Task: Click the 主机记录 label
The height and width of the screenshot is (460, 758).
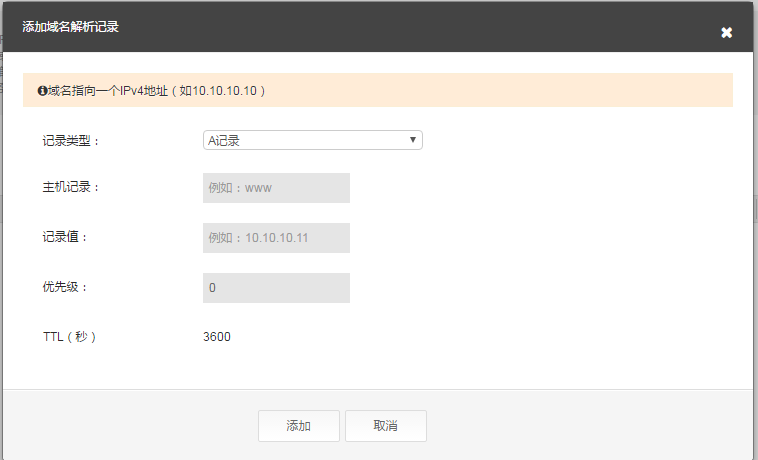Action: click(x=71, y=187)
